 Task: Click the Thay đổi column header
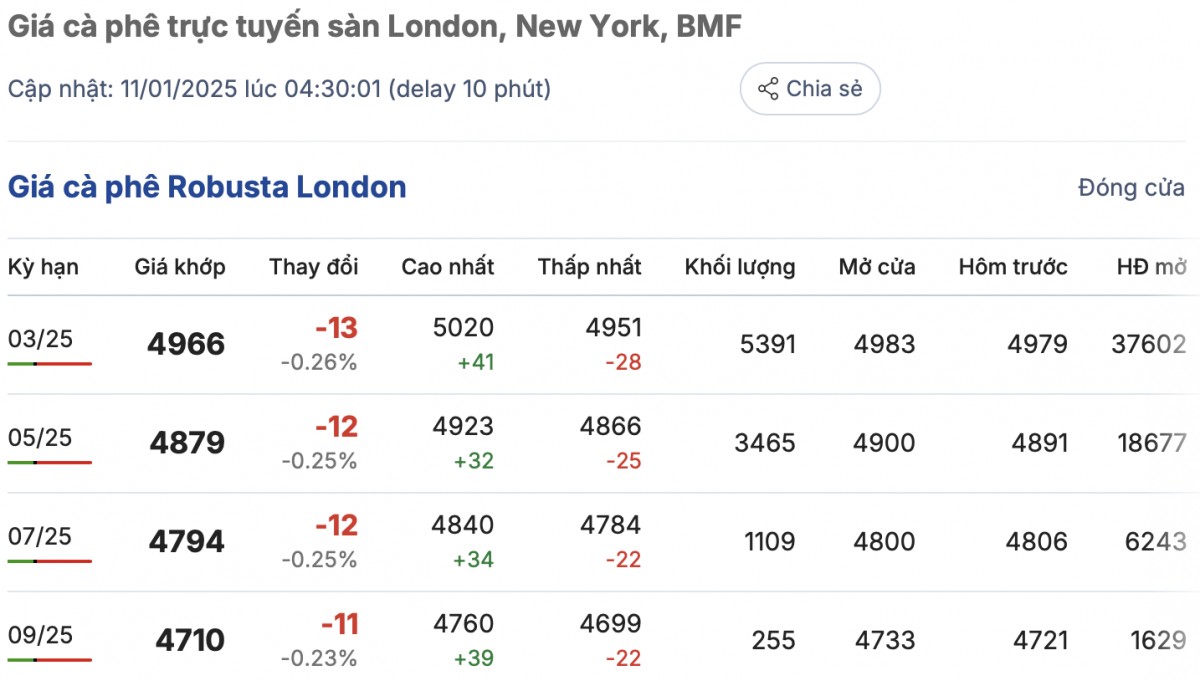click(x=313, y=267)
